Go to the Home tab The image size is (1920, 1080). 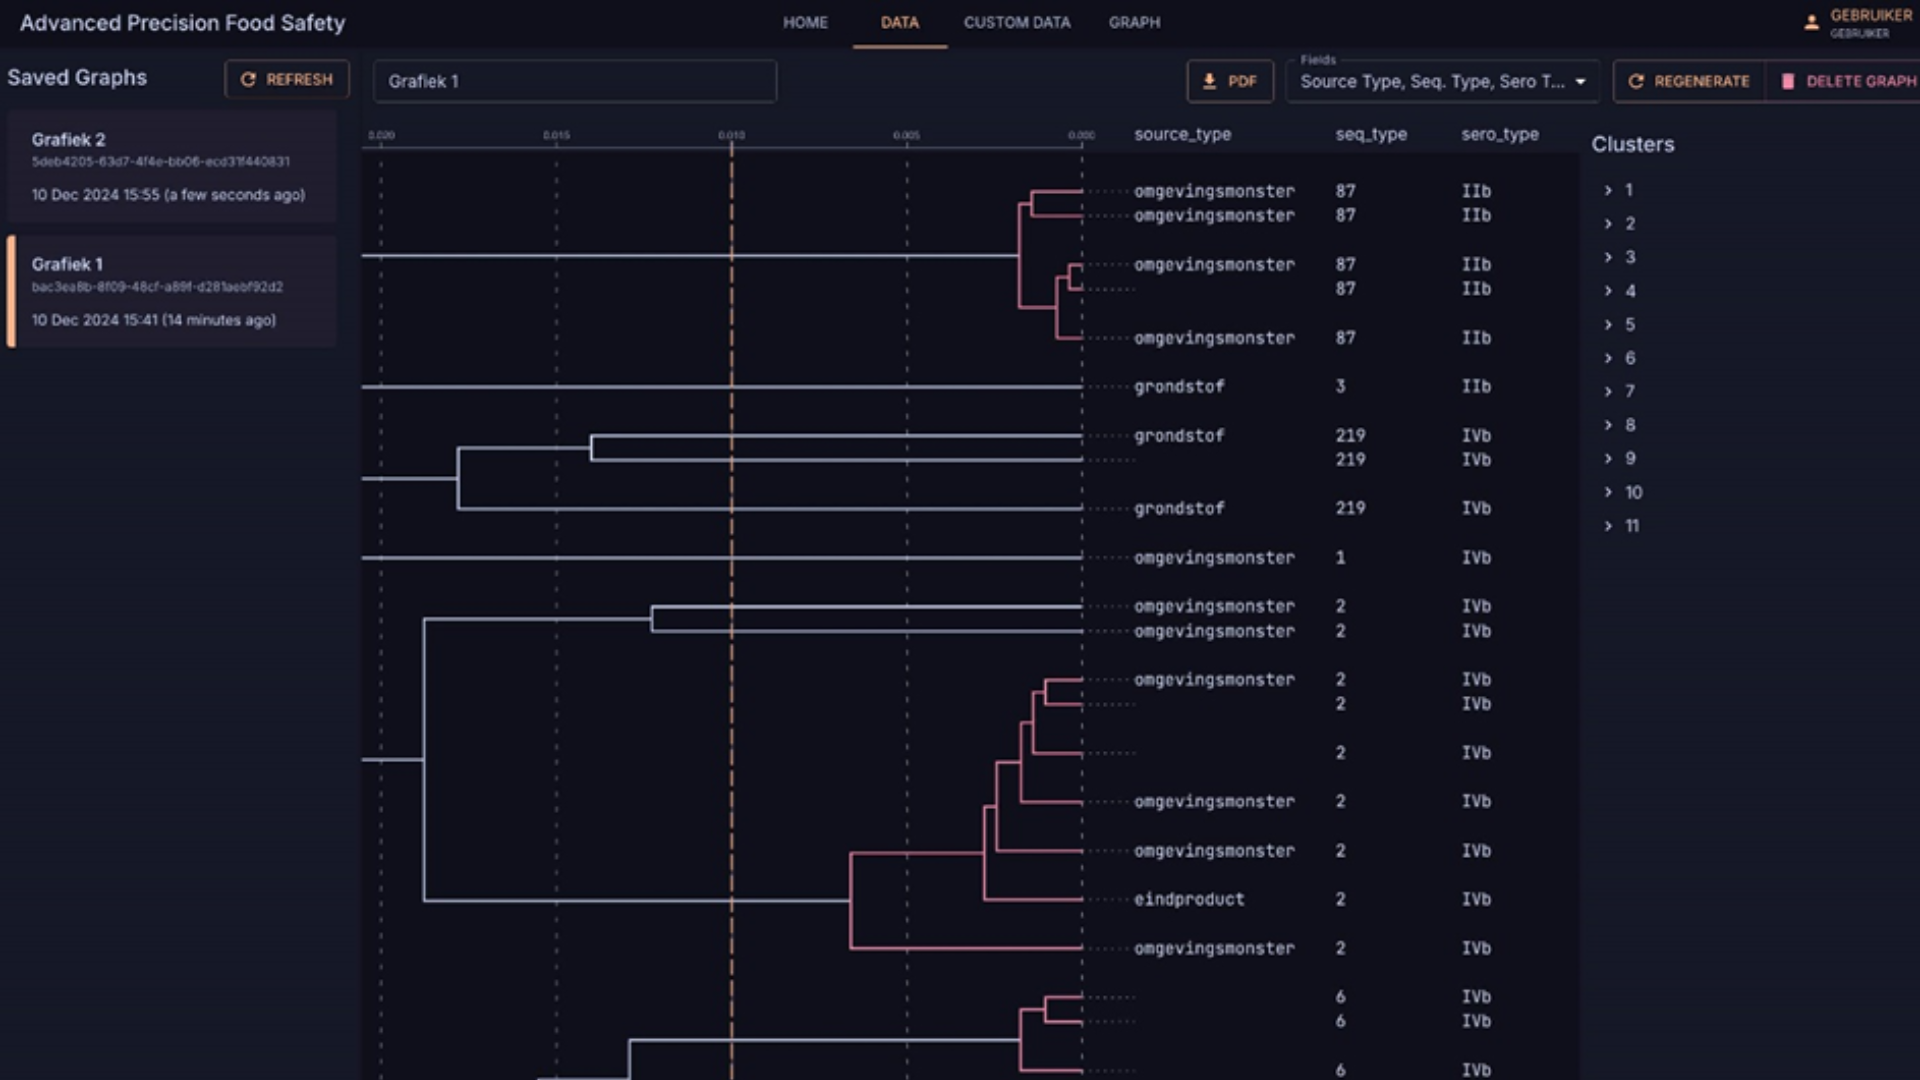(805, 22)
